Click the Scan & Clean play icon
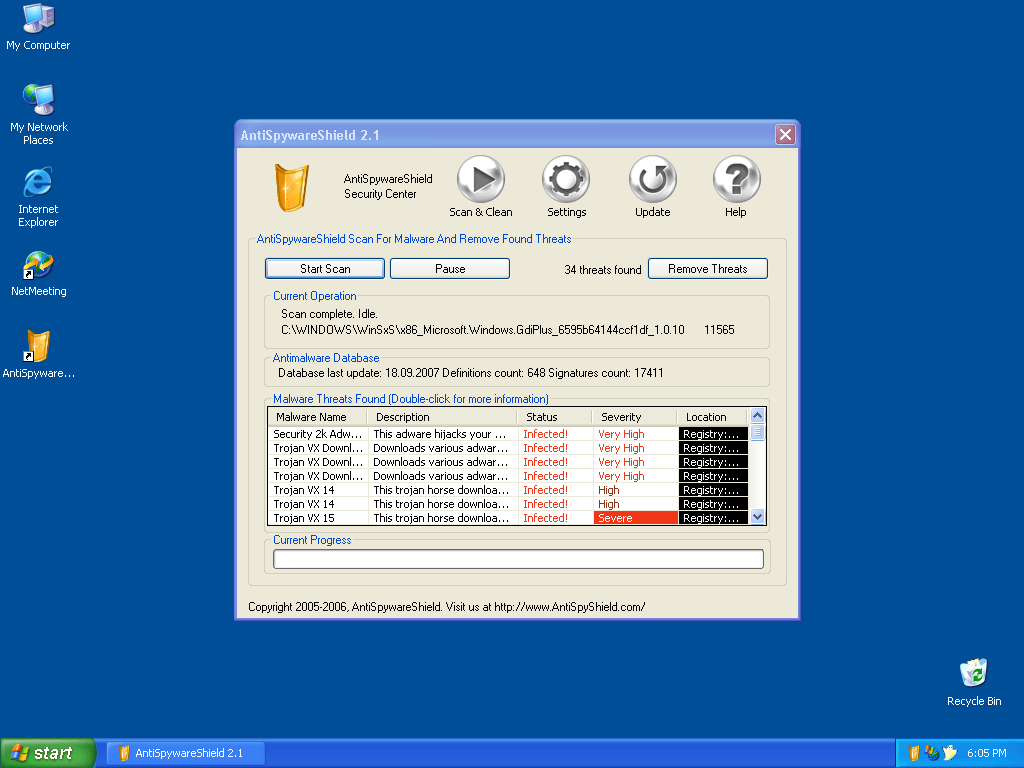The width and height of the screenshot is (1024, 768). (x=481, y=179)
